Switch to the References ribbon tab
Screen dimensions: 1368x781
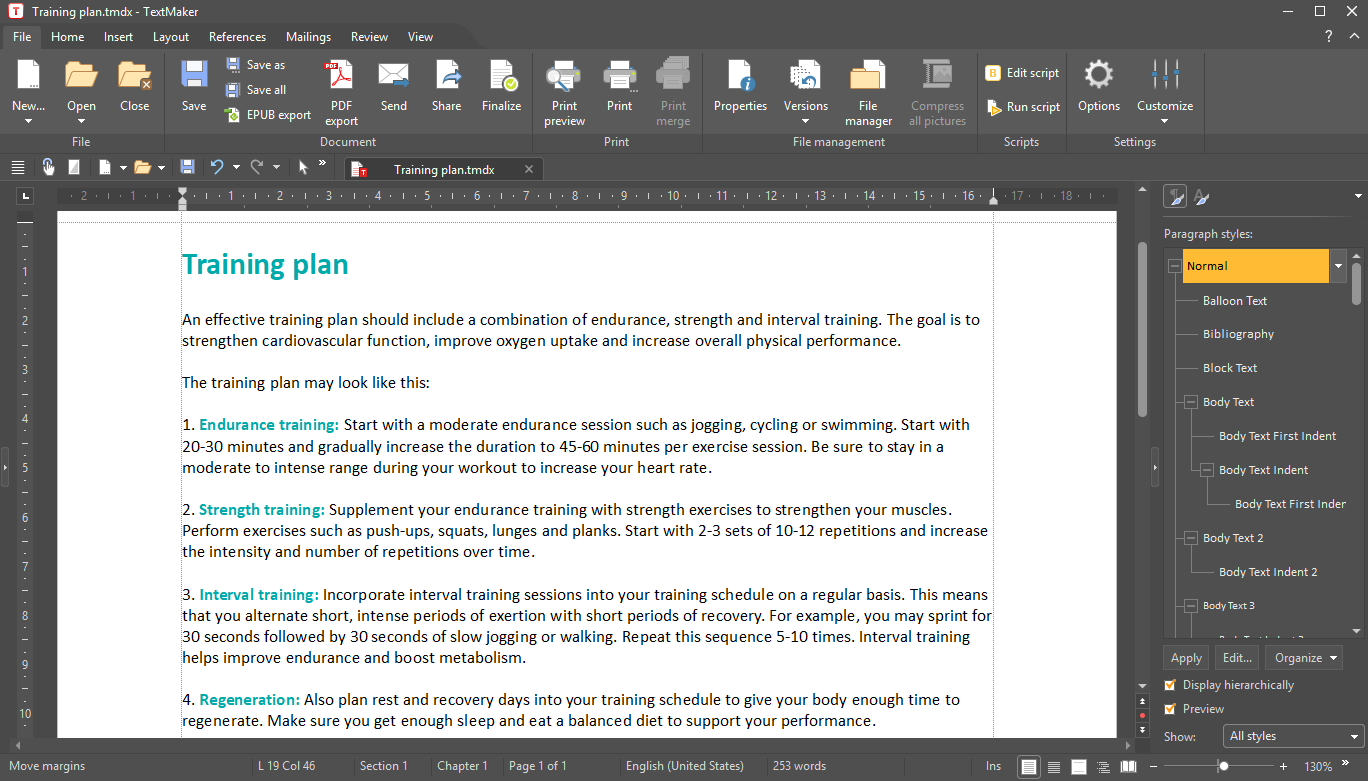click(237, 37)
